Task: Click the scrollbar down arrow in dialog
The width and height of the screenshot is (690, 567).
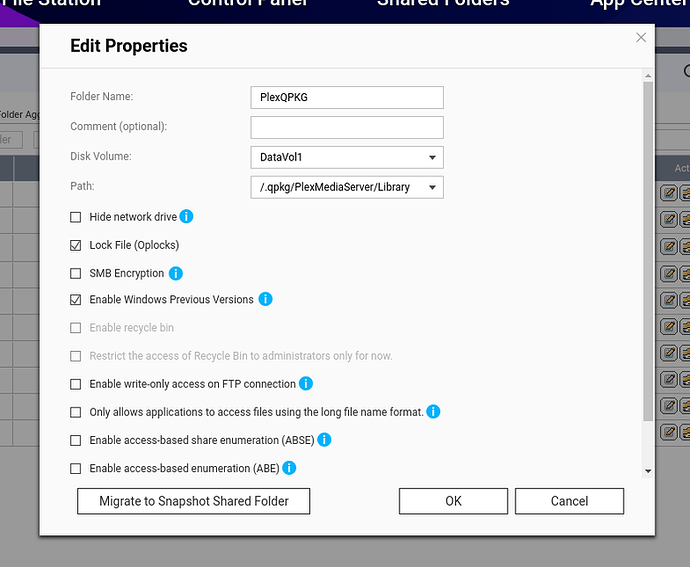Action: [x=648, y=471]
